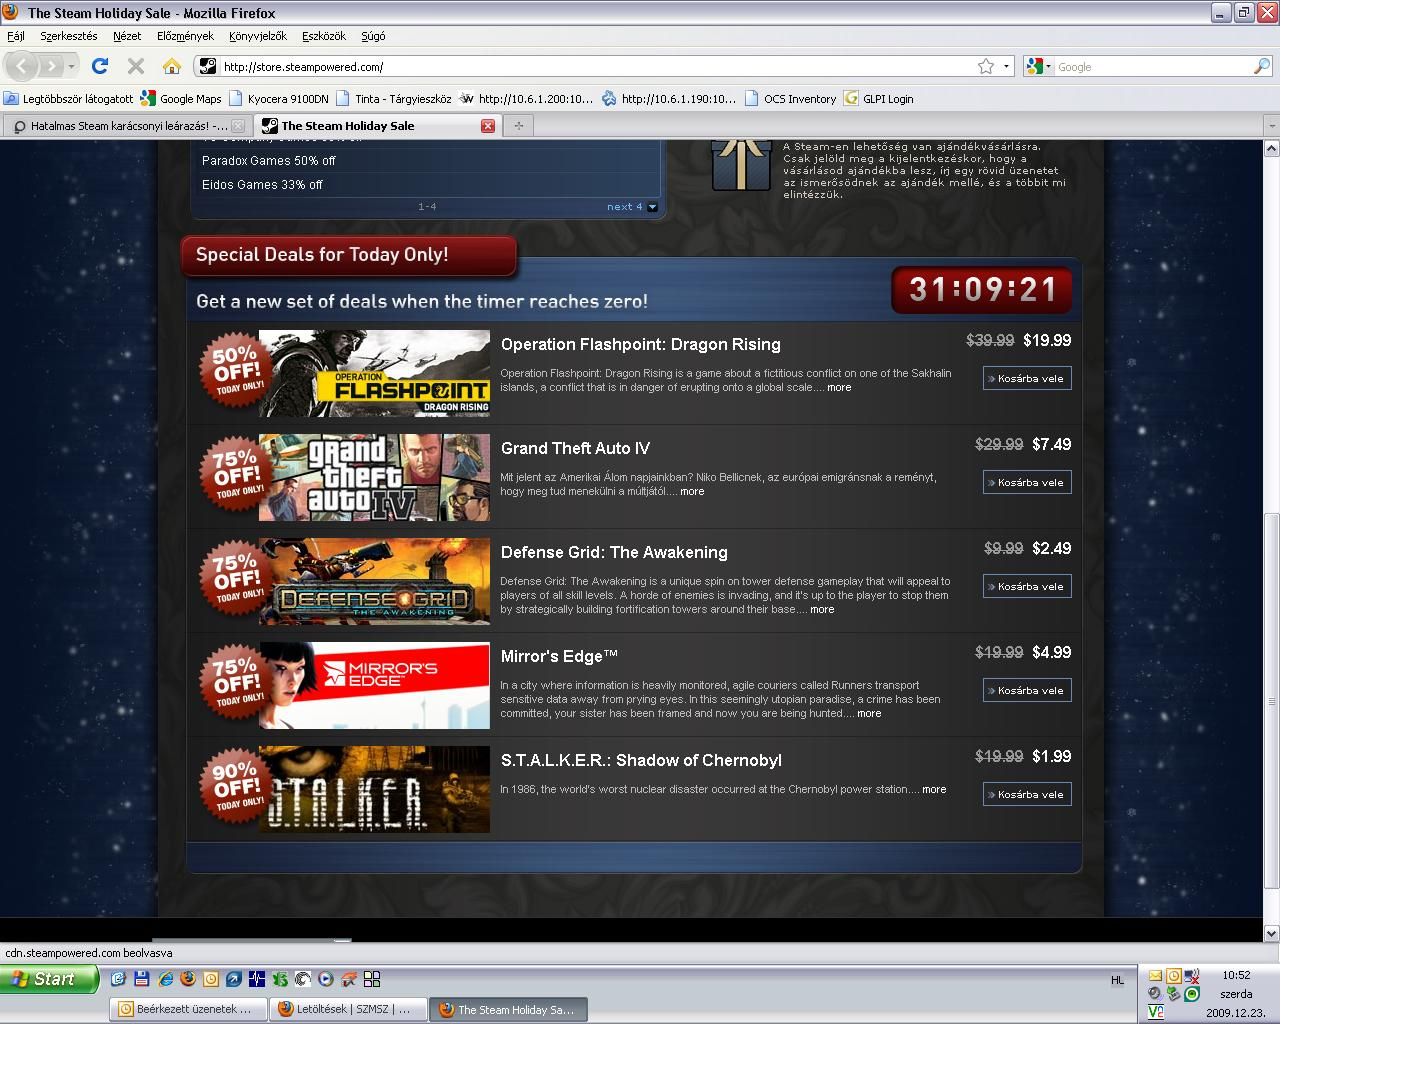Viewport: 1425px width, 1067px height.
Task: Close the Hatalmas Steam karácsonyi tab
Action: 238,126
